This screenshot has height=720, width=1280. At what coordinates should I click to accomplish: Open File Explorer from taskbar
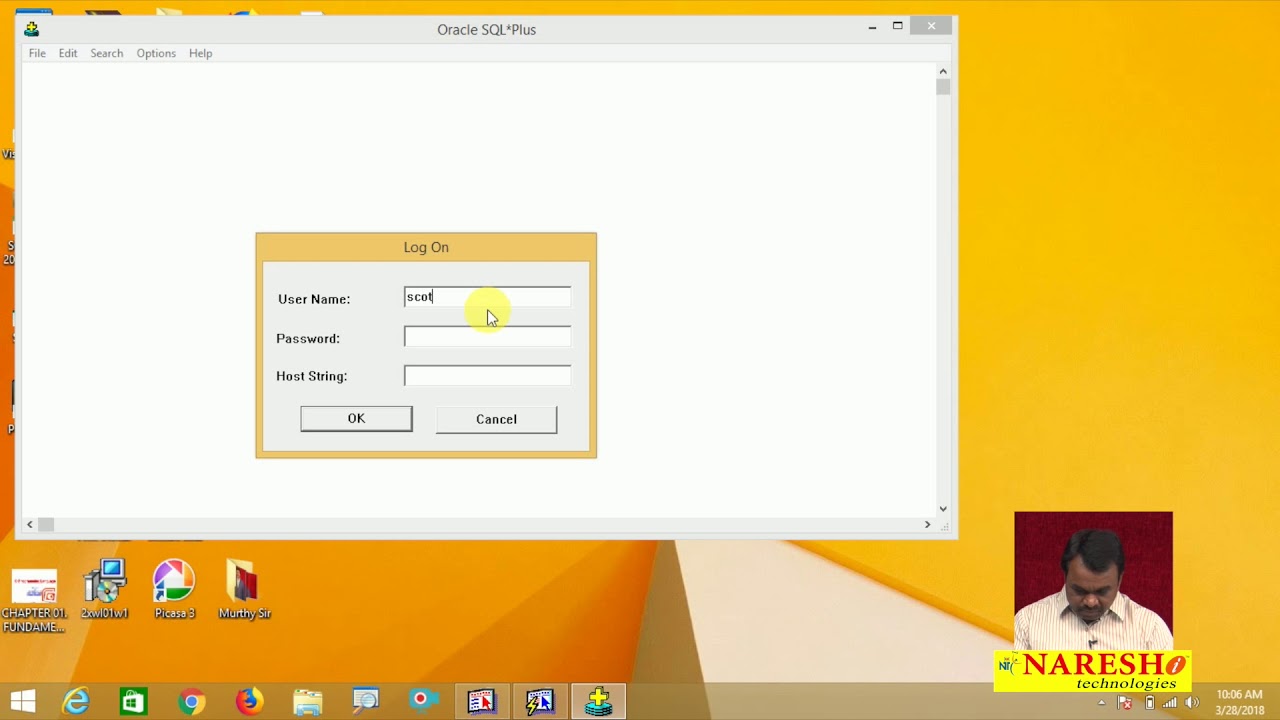point(307,702)
